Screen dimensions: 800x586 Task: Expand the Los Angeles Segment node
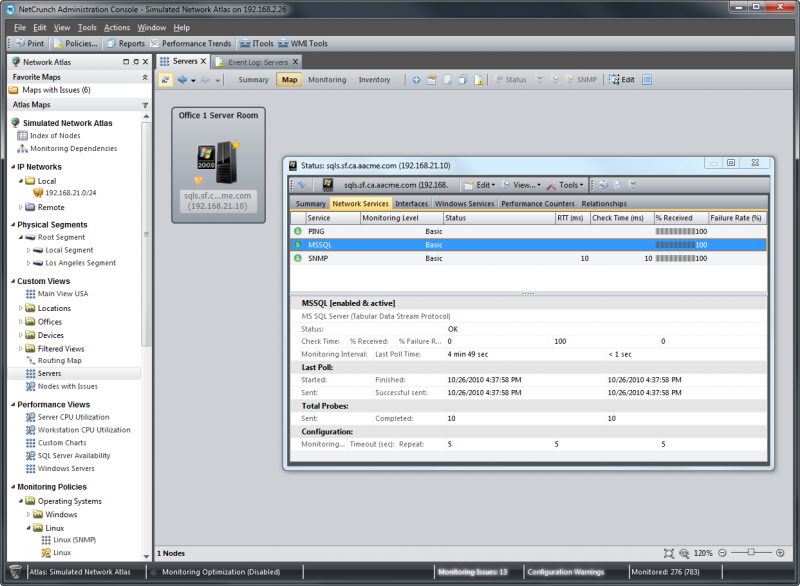(29, 263)
